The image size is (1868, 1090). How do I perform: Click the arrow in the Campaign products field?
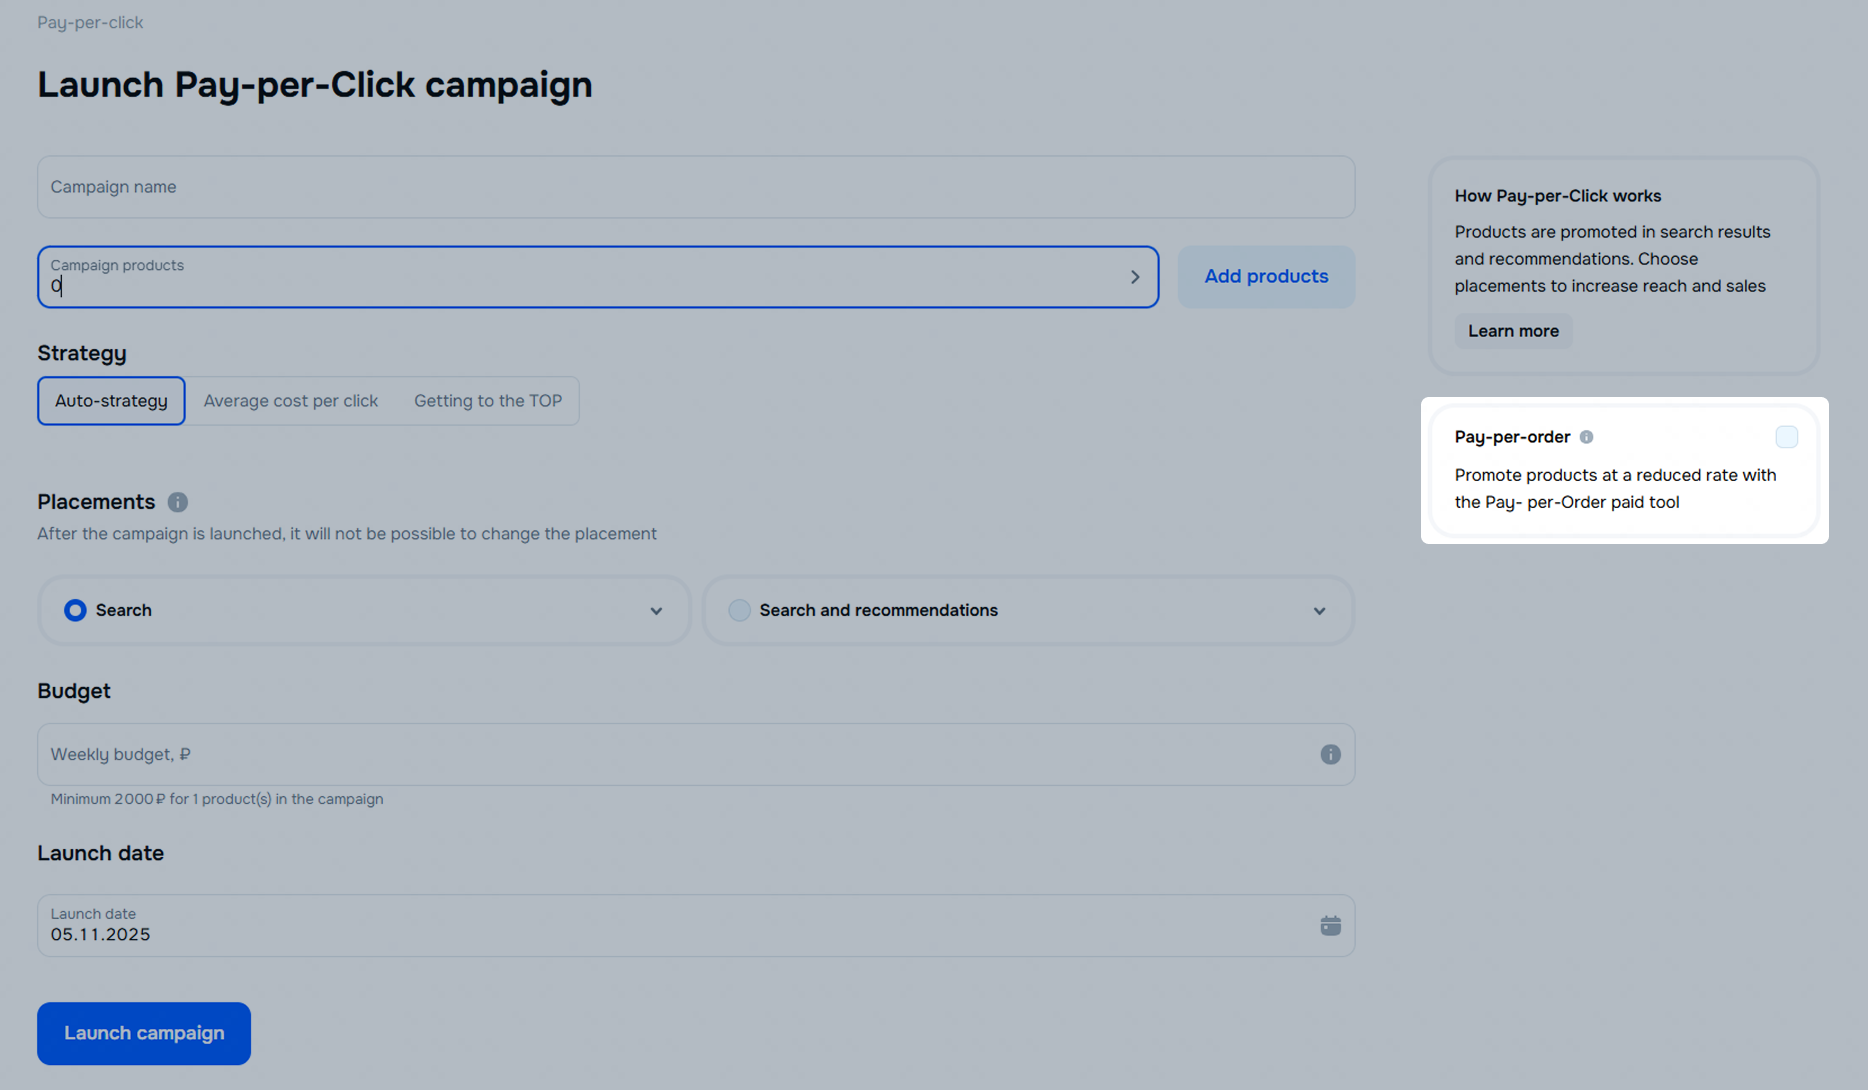pos(1135,277)
